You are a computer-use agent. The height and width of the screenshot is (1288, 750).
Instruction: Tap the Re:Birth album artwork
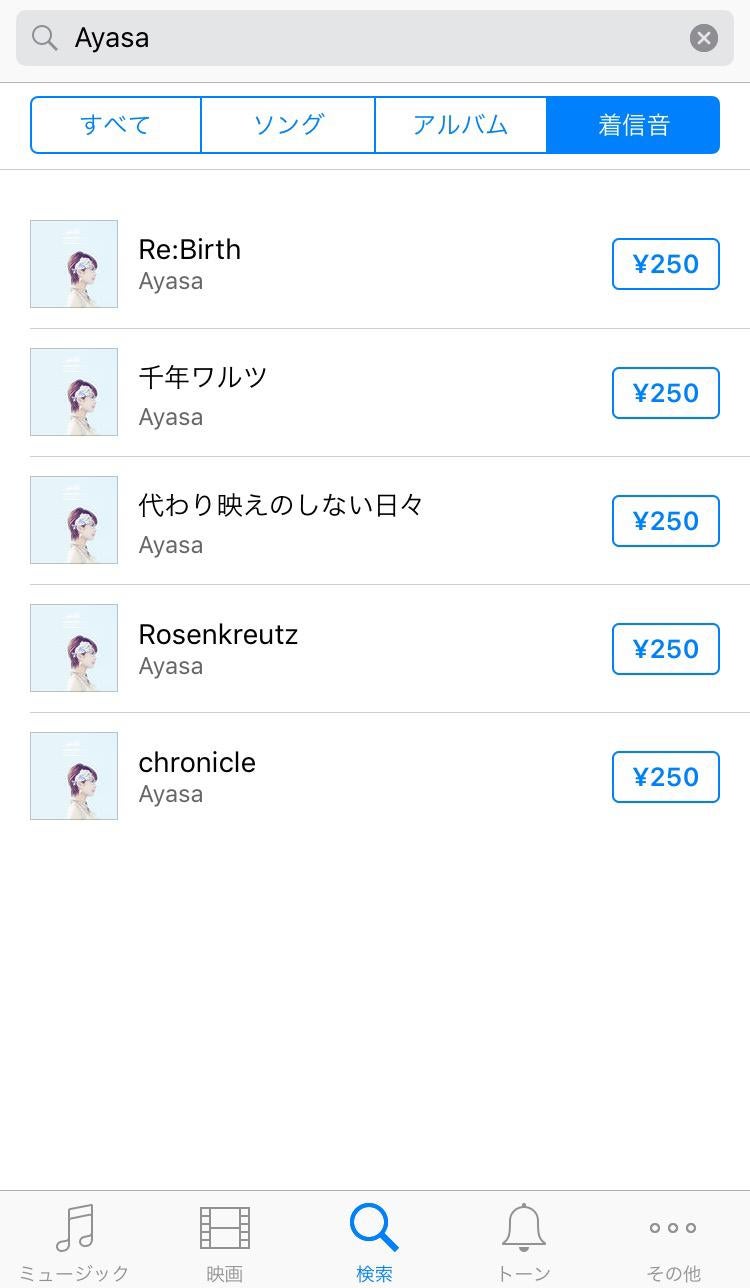pos(74,264)
